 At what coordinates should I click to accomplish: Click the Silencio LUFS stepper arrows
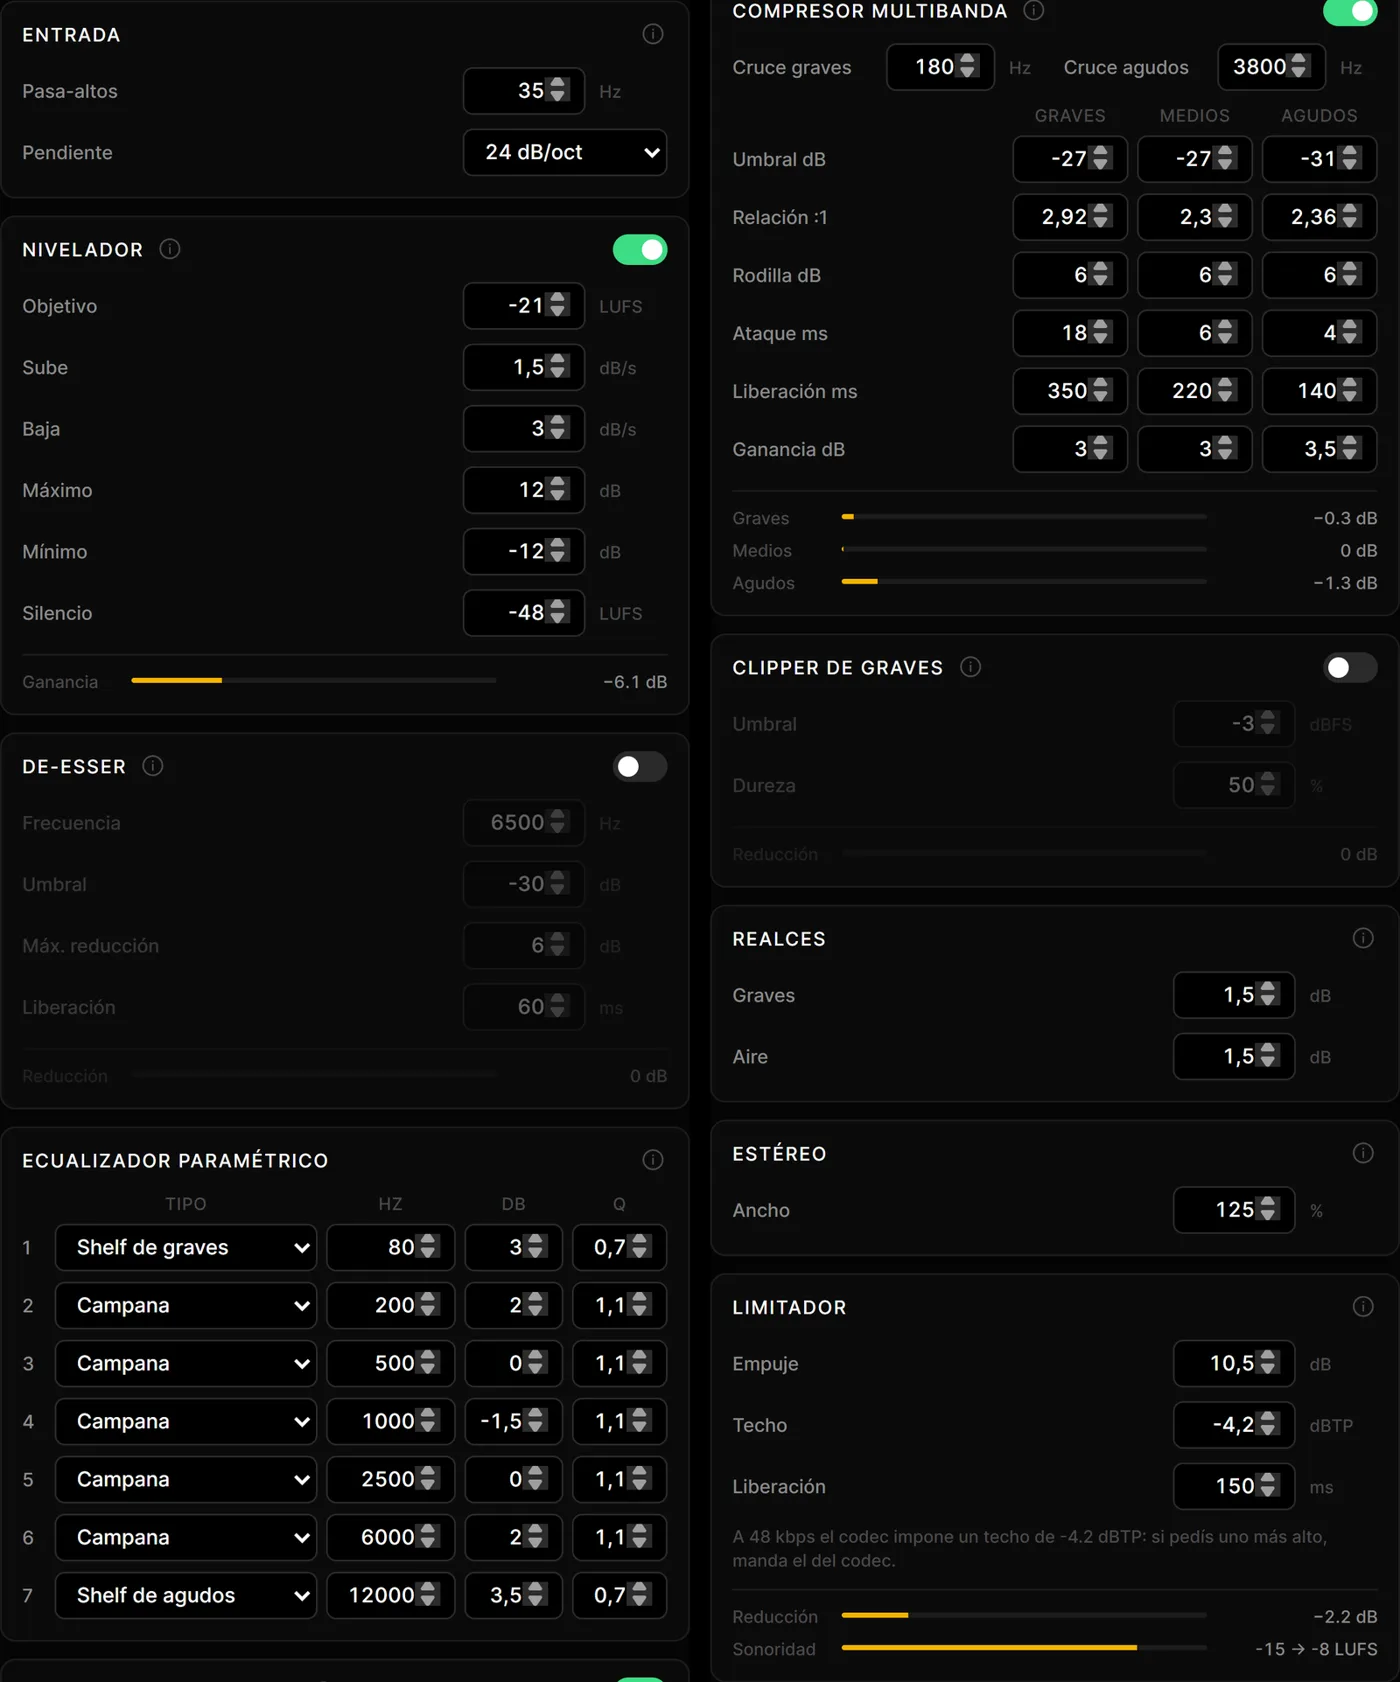(558, 613)
